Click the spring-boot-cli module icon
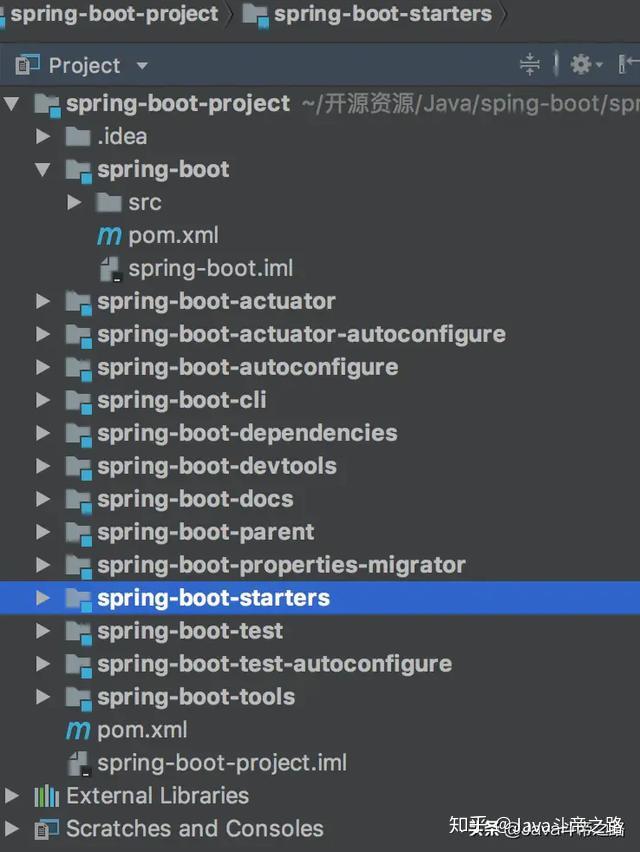The width and height of the screenshot is (640, 852). (78, 402)
